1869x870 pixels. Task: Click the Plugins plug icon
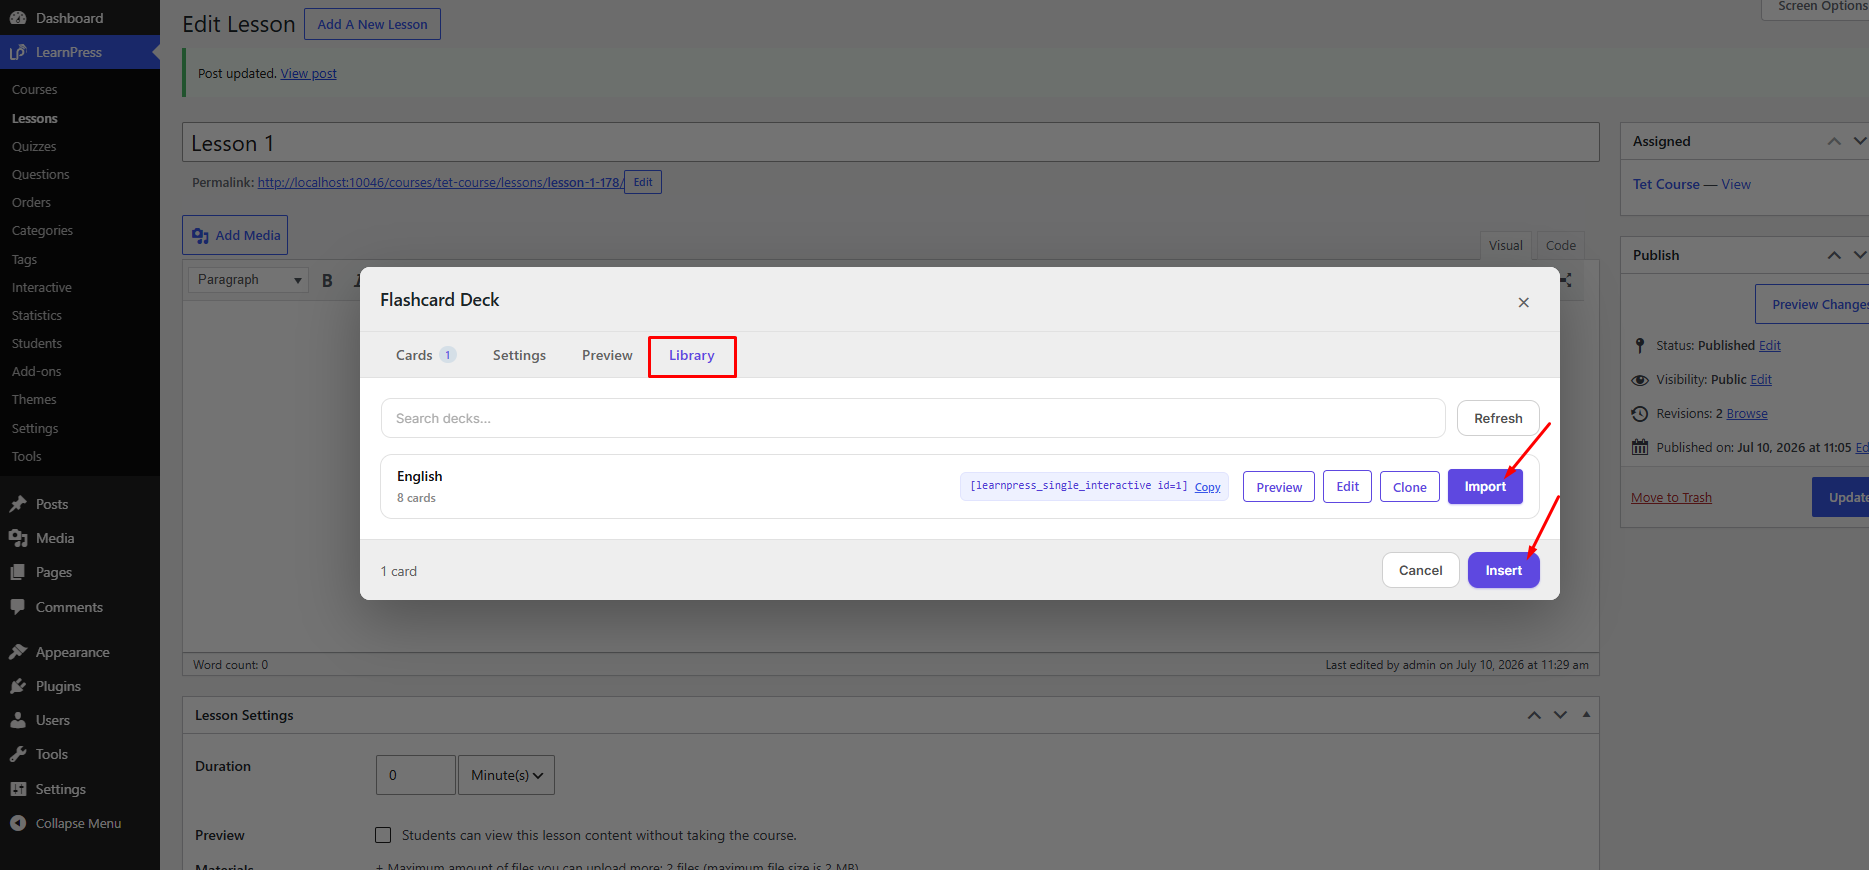(x=18, y=686)
